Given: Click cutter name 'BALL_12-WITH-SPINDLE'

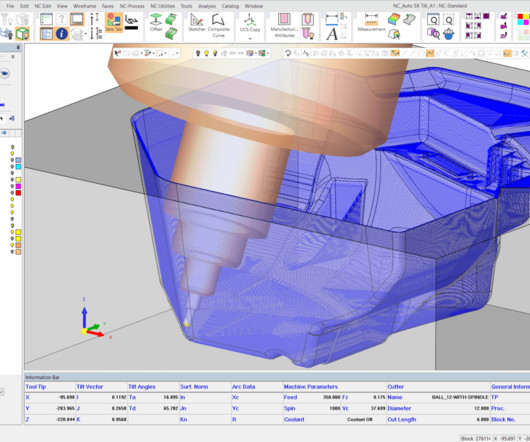Looking at the screenshot, I should pos(460,397).
